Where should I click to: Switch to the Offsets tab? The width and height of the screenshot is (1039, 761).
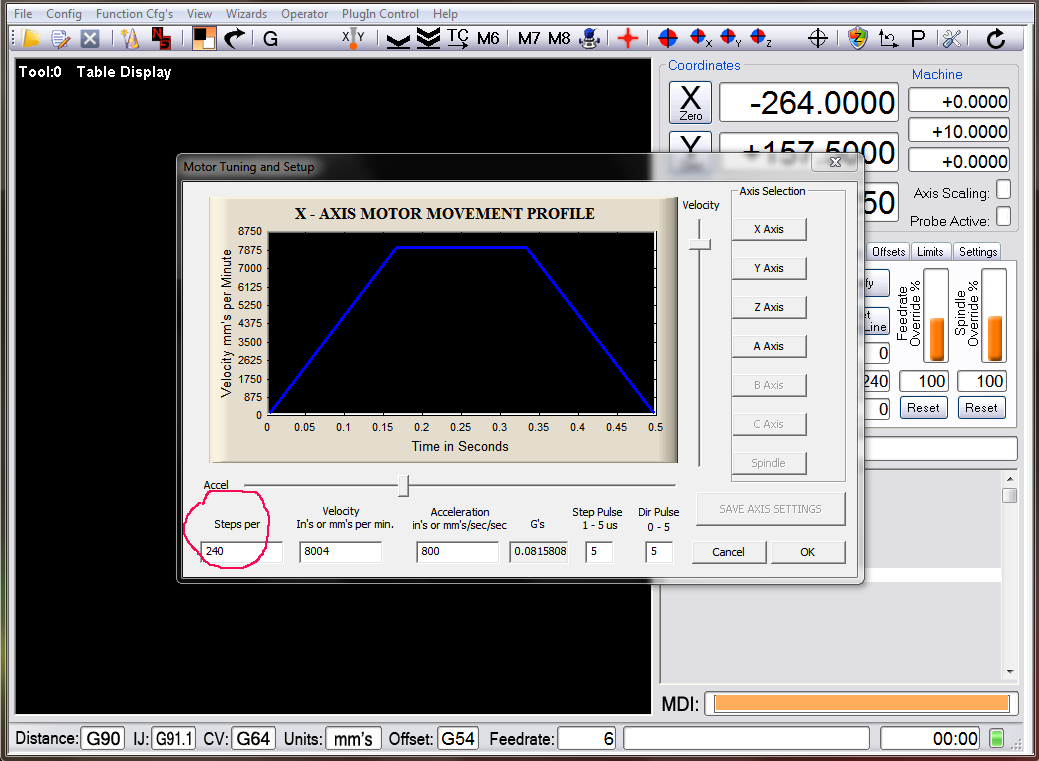[888, 252]
